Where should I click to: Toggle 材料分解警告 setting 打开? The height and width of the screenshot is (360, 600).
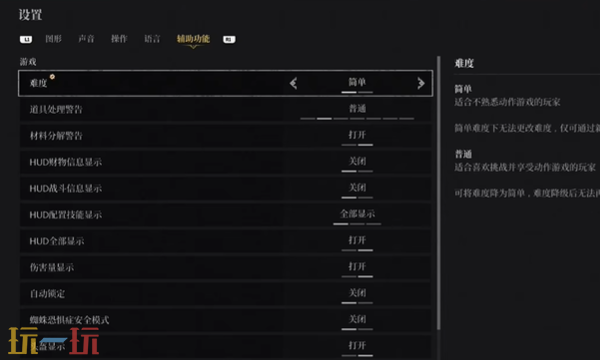357,135
